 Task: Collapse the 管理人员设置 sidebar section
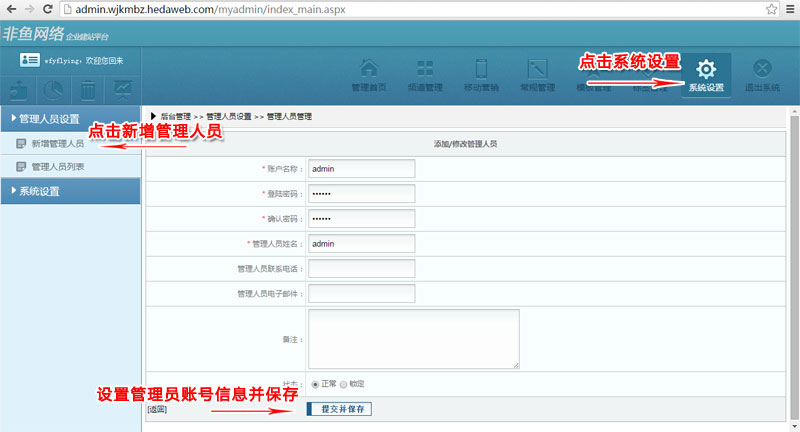click(x=70, y=119)
